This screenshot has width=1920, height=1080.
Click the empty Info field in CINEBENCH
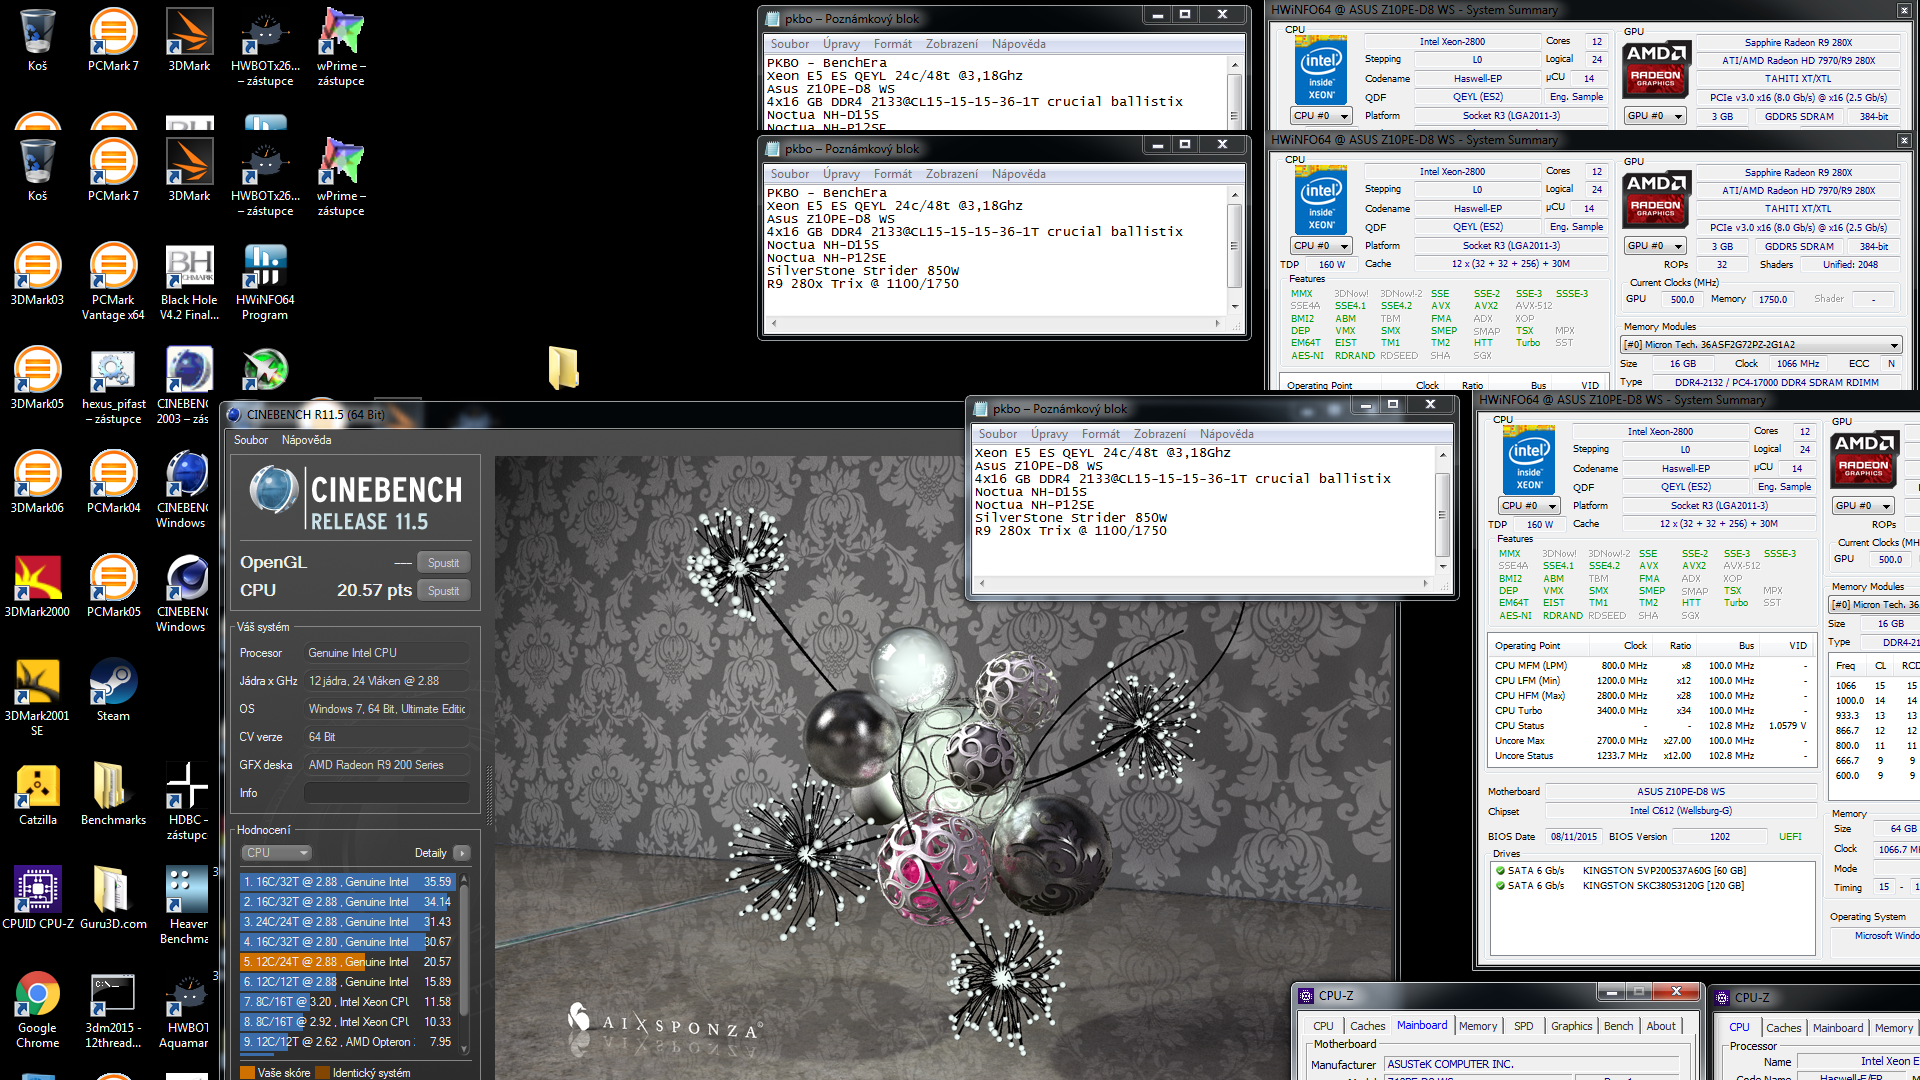(x=387, y=793)
